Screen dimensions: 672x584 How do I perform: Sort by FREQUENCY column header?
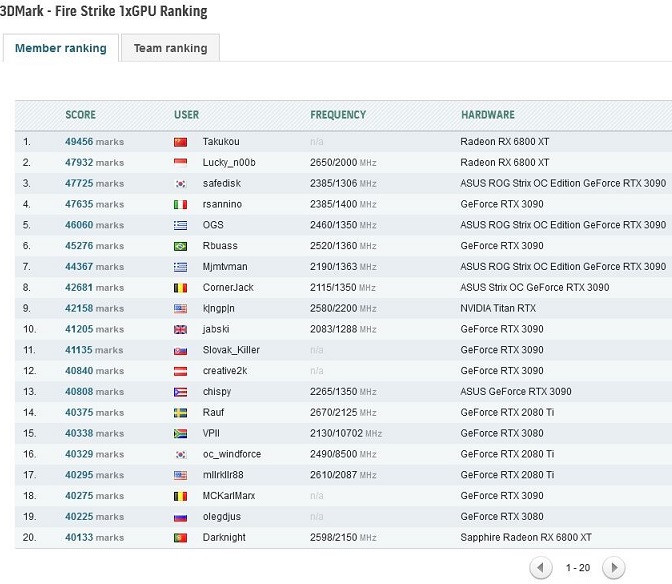point(338,115)
